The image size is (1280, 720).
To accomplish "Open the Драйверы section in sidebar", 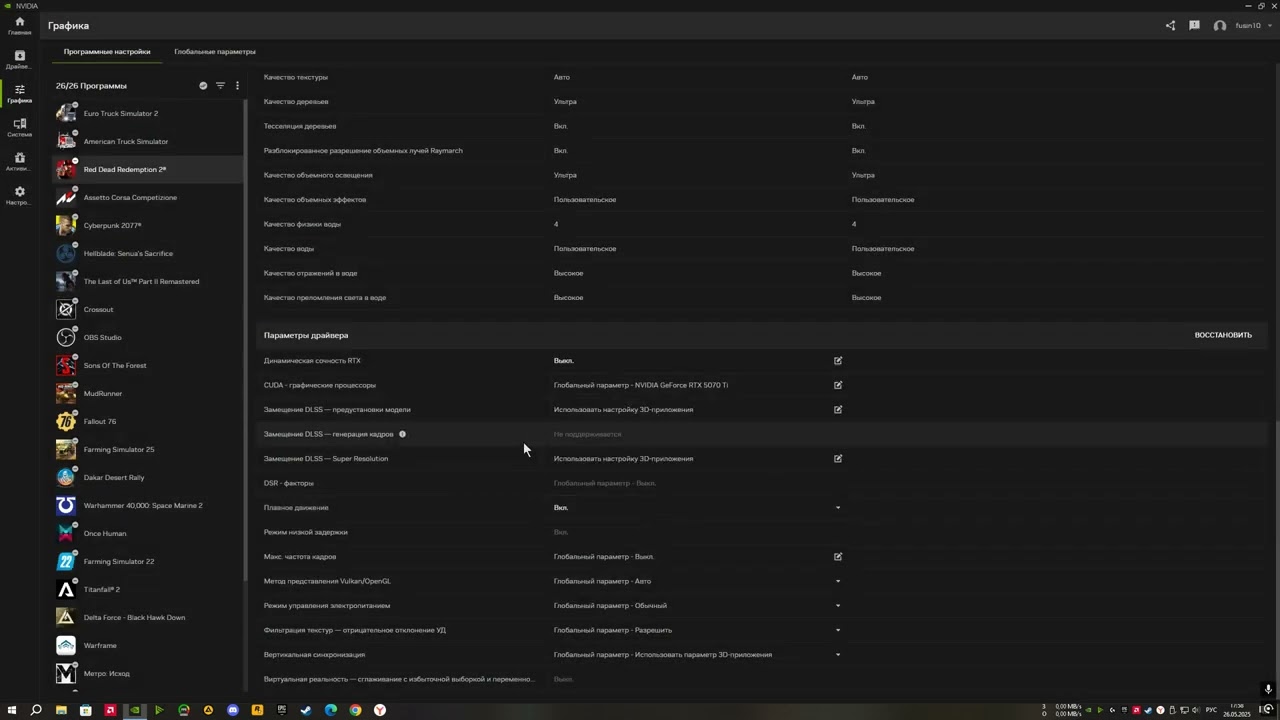I will click(19, 60).
